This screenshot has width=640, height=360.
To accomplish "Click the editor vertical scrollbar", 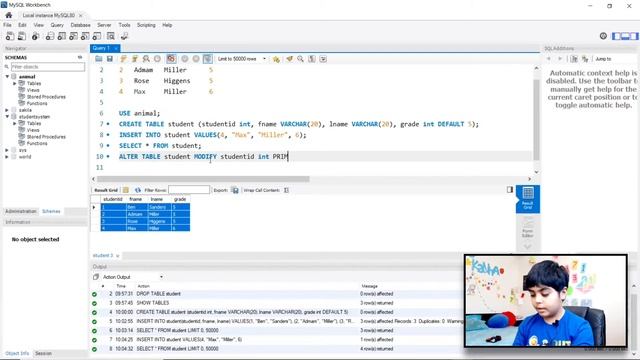I will click(536, 120).
